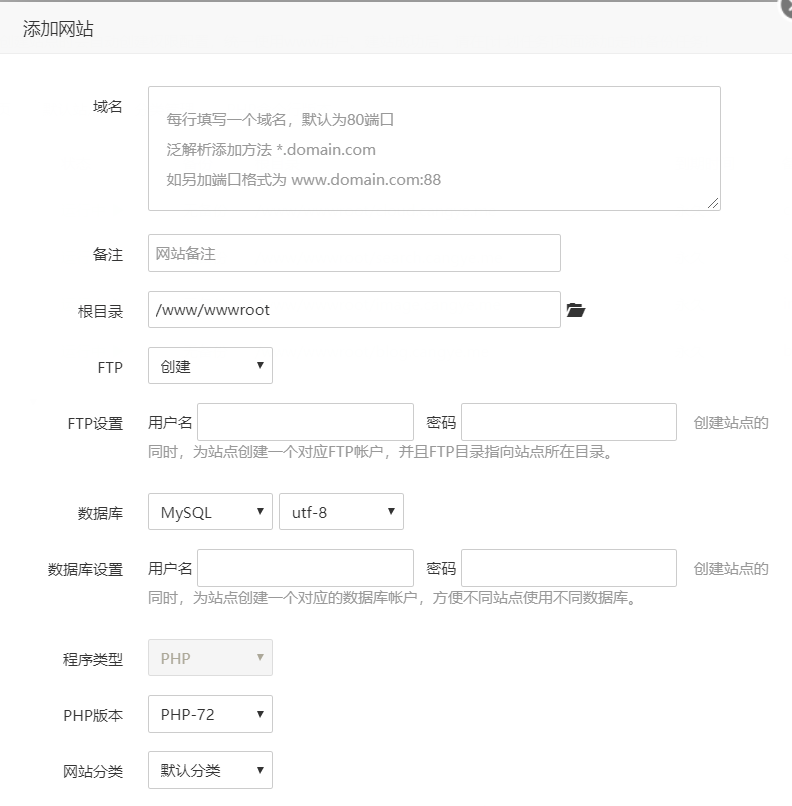Click the 数据库设置 密码 input field
792x806 pixels.
click(x=568, y=568)
